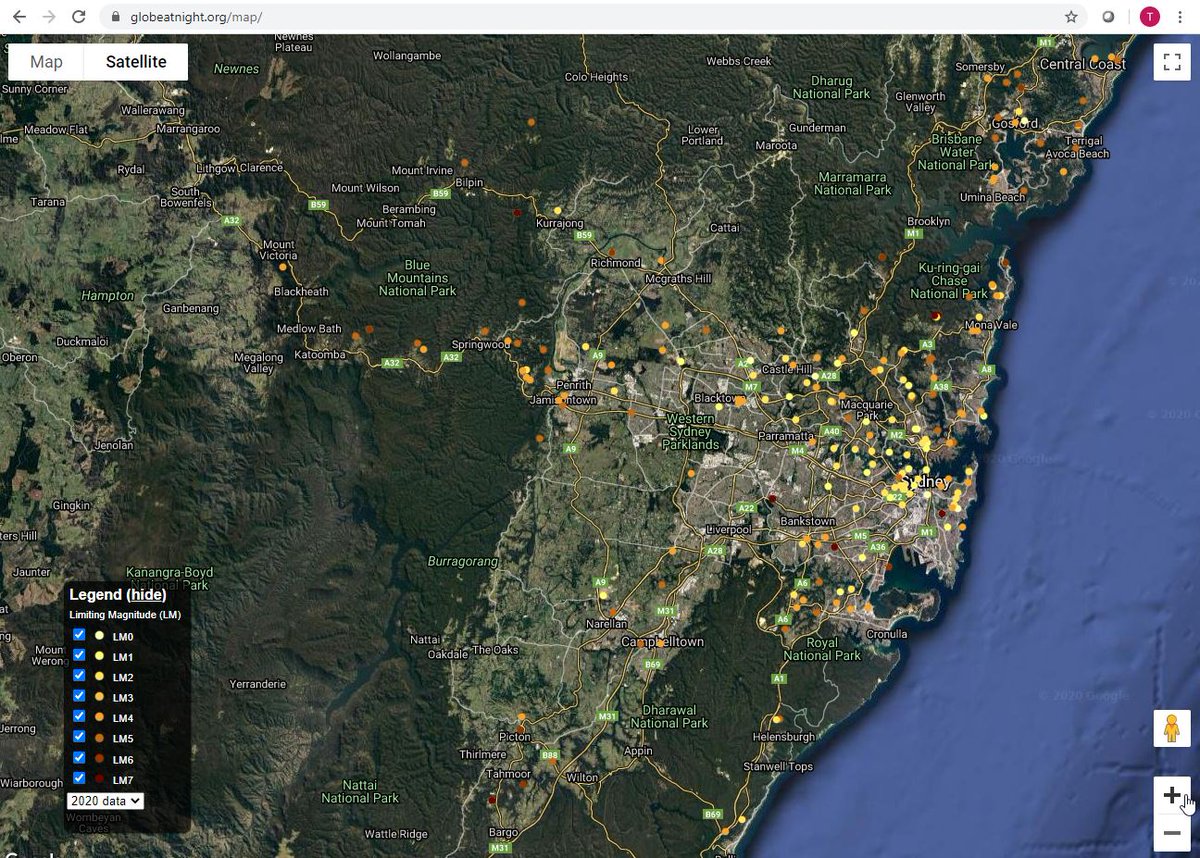Screen dimensions: 1200x858
Task: Toggle the LM2 checkbox
Action: (x=79, y=676)
